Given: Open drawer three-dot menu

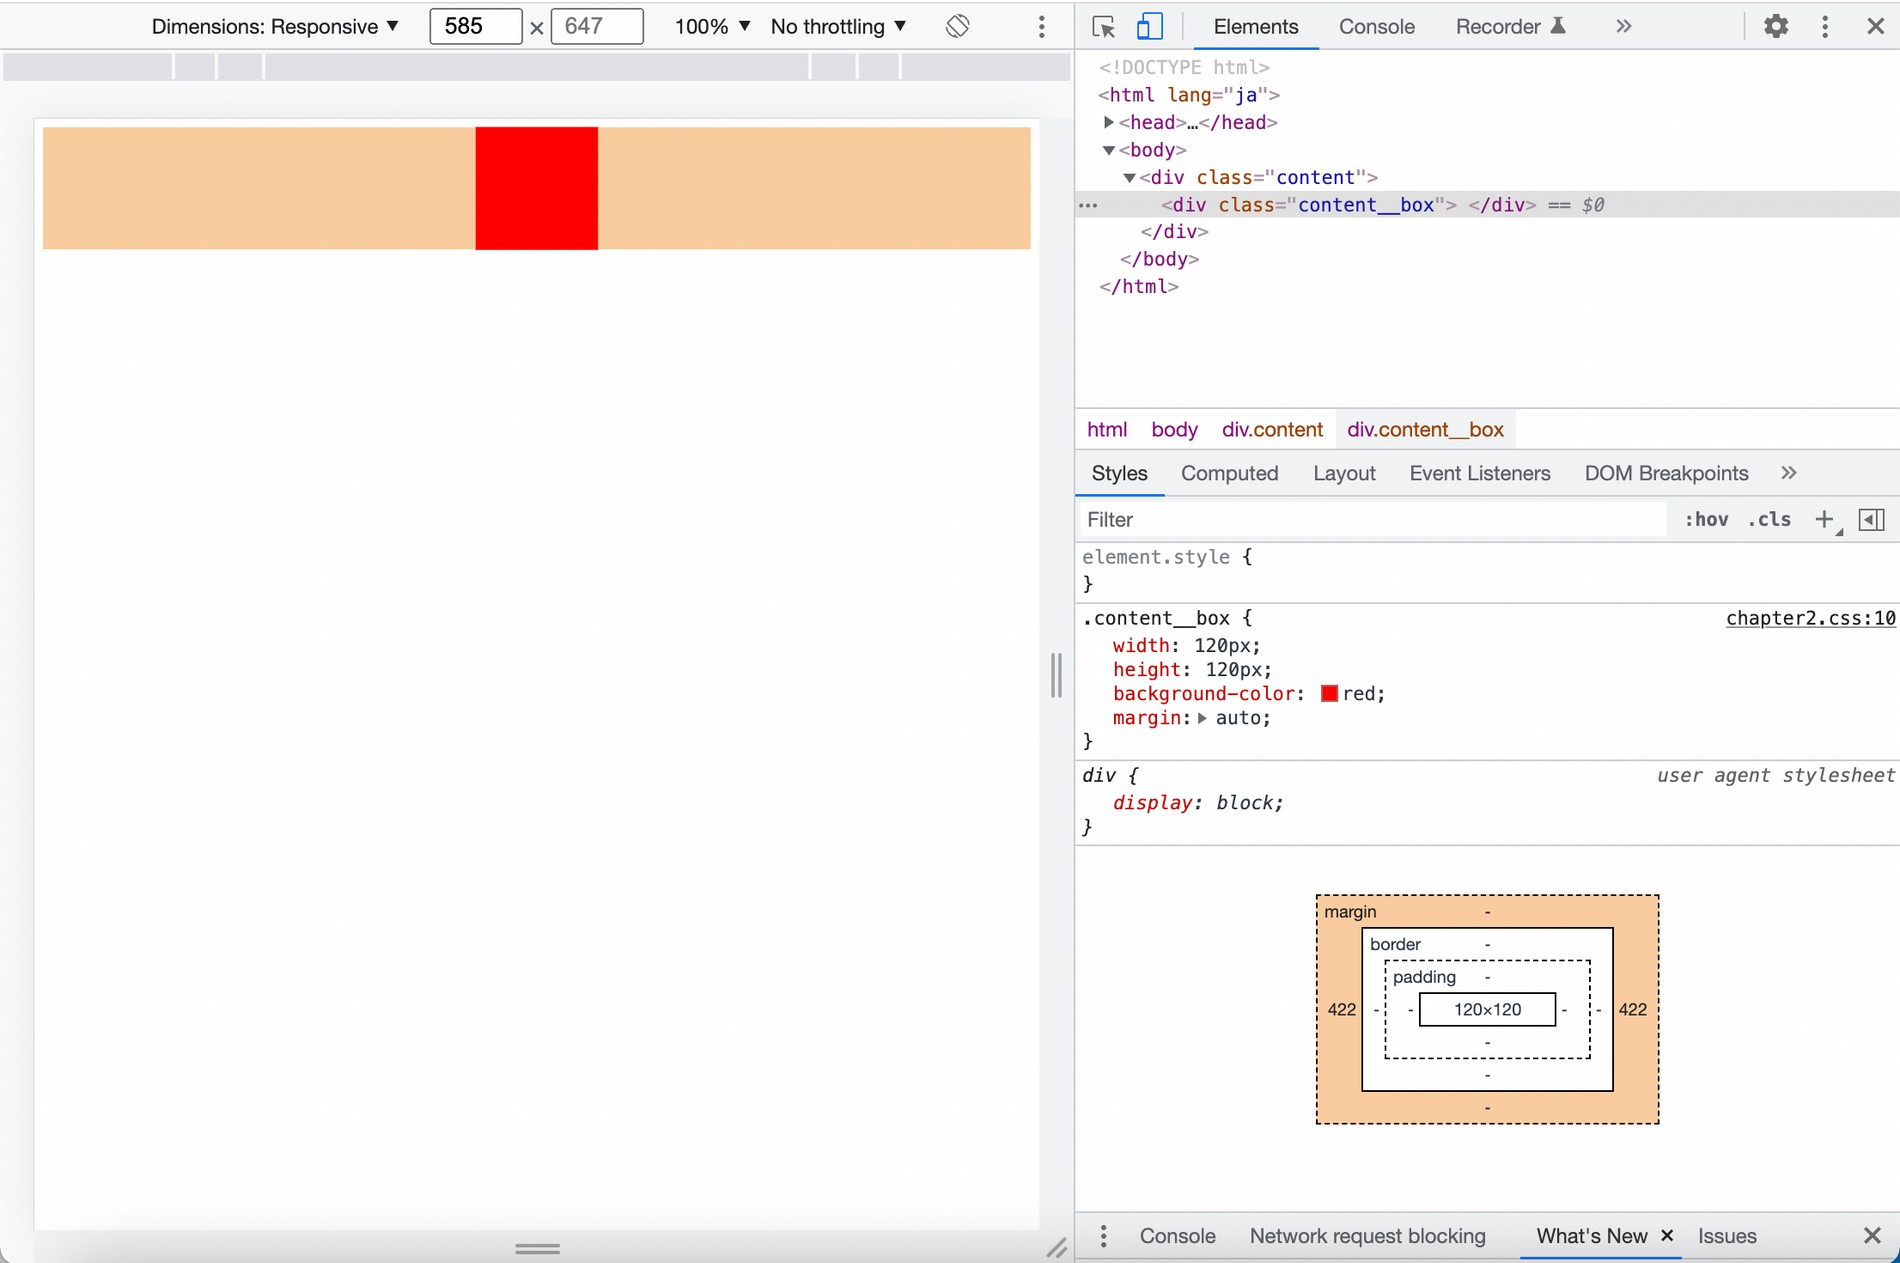Looking at the screenshot, I should pyautogui.click(x=1103, y=1236).
